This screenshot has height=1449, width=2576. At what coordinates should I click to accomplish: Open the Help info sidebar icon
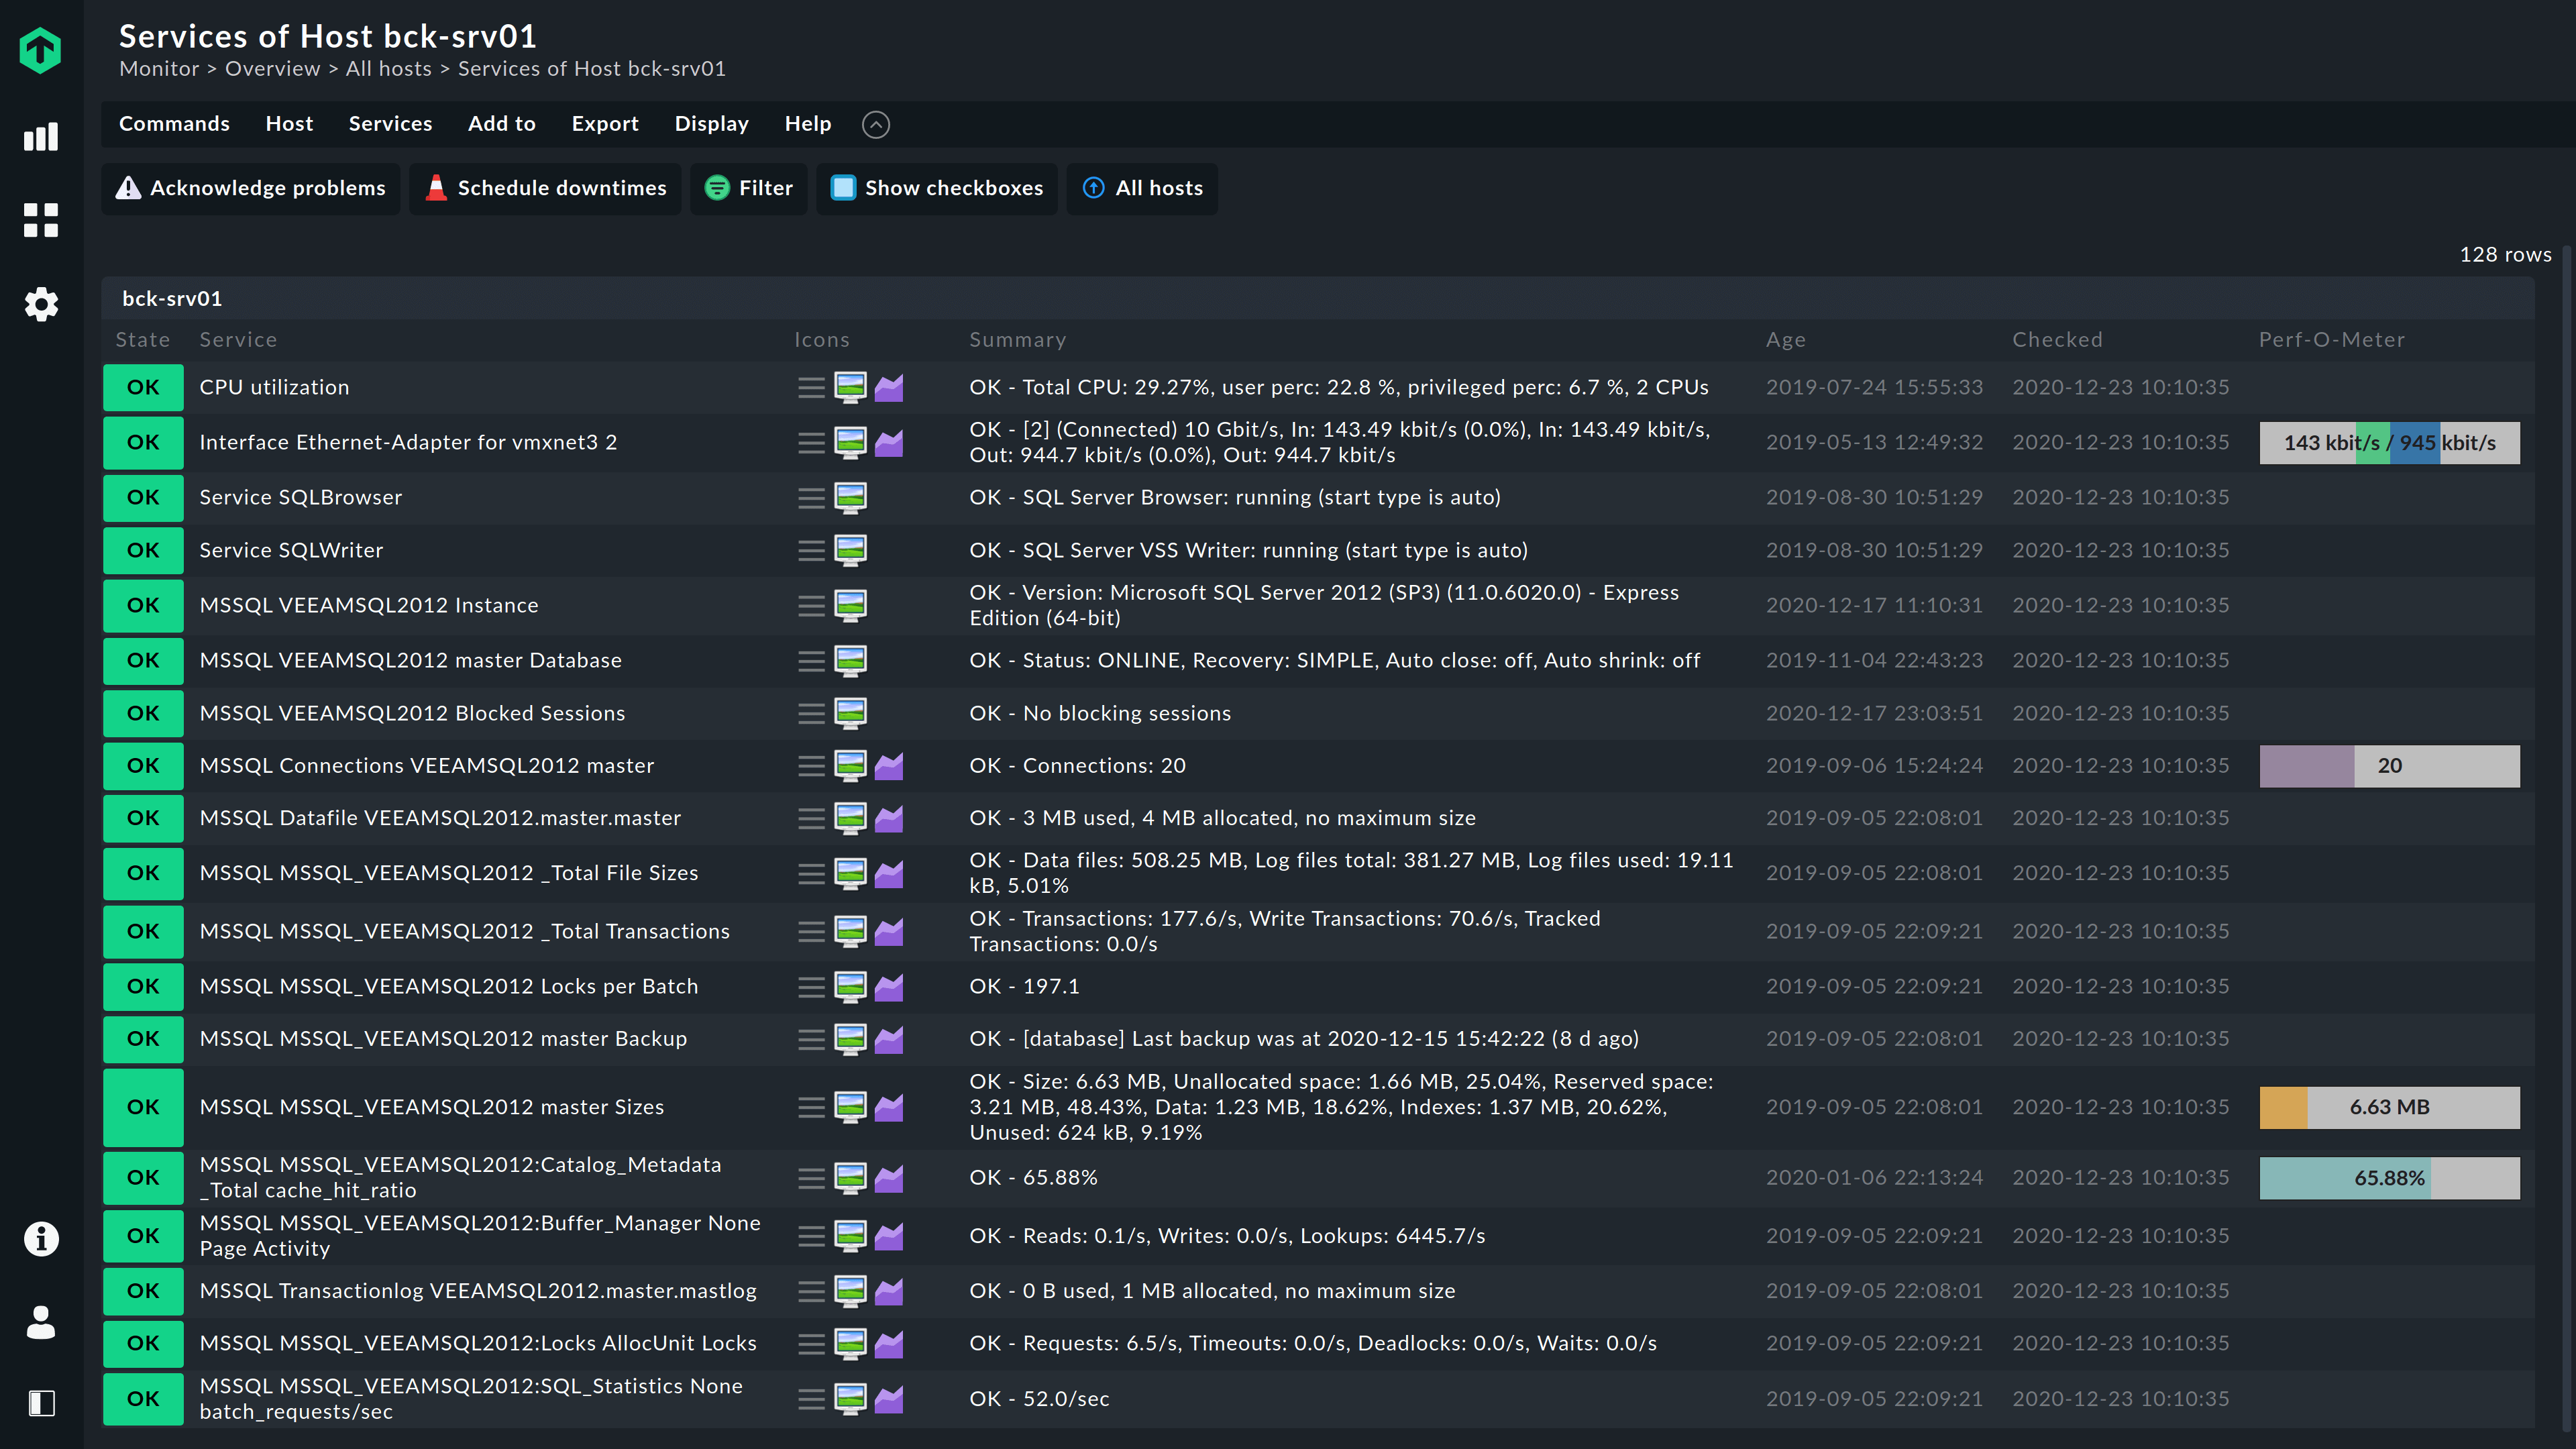click(41, 1239)
